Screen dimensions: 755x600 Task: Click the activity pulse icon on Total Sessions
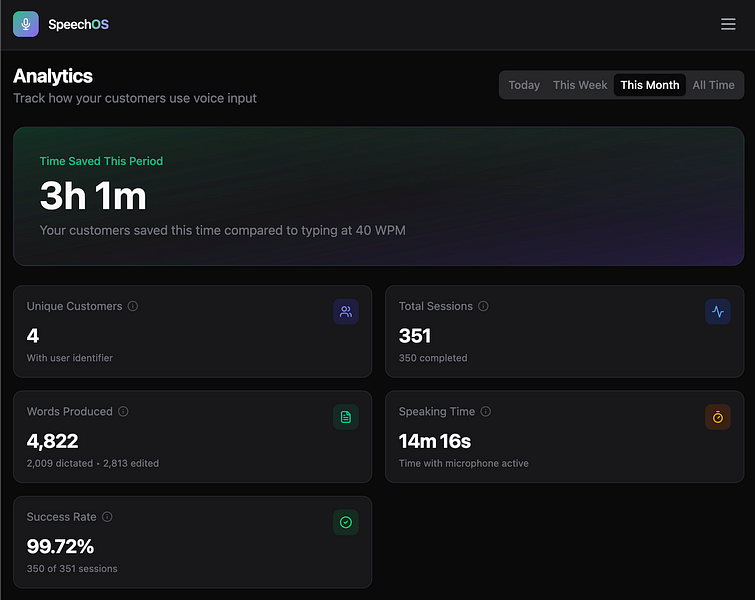coord(718,312)
